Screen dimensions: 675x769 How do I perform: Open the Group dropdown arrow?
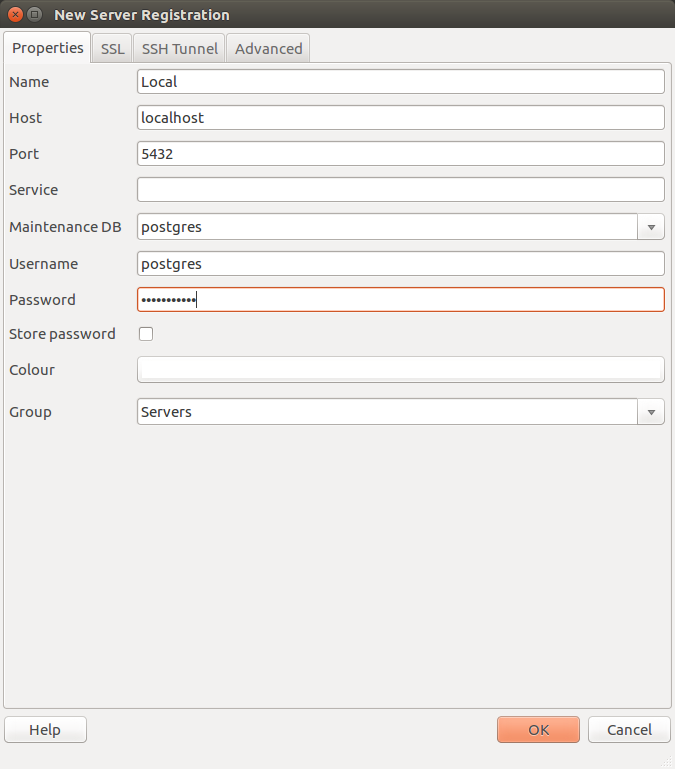(651, 412)
